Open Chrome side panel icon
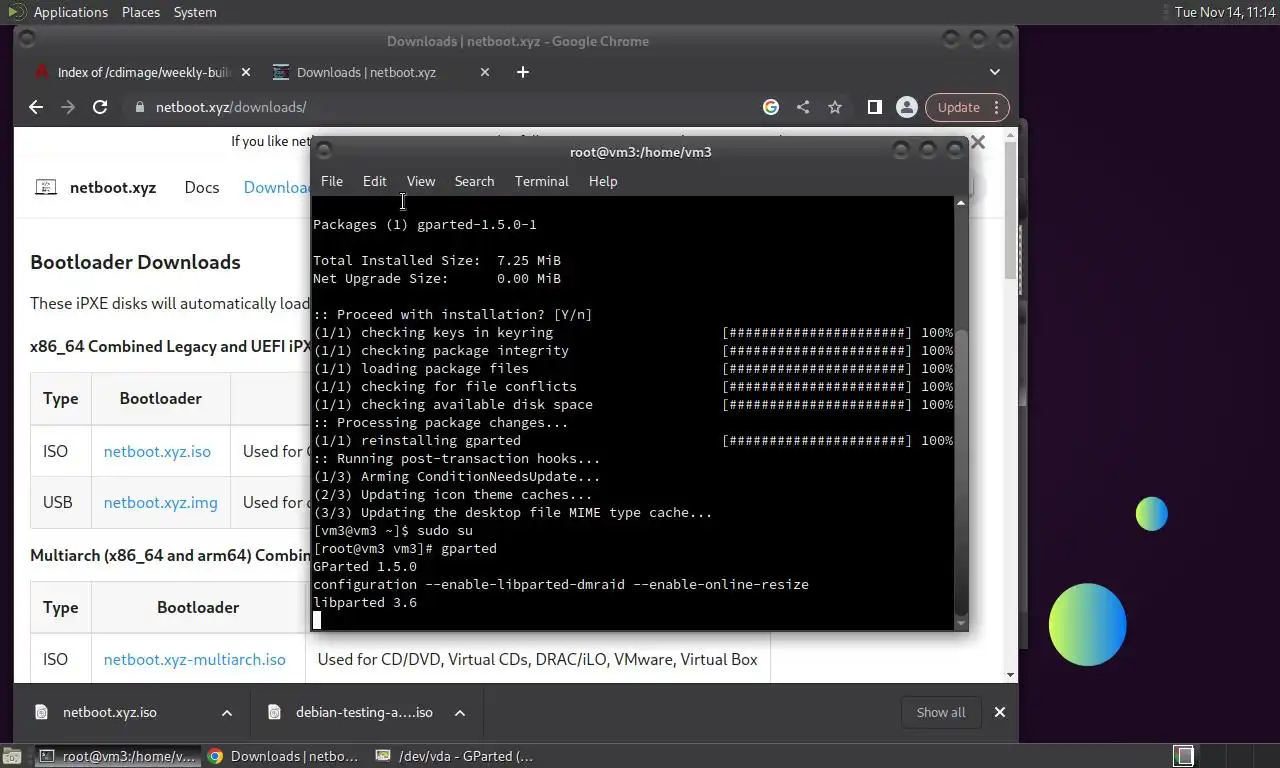This screenshot has height=768, width=1280. (x=875, y=107)
